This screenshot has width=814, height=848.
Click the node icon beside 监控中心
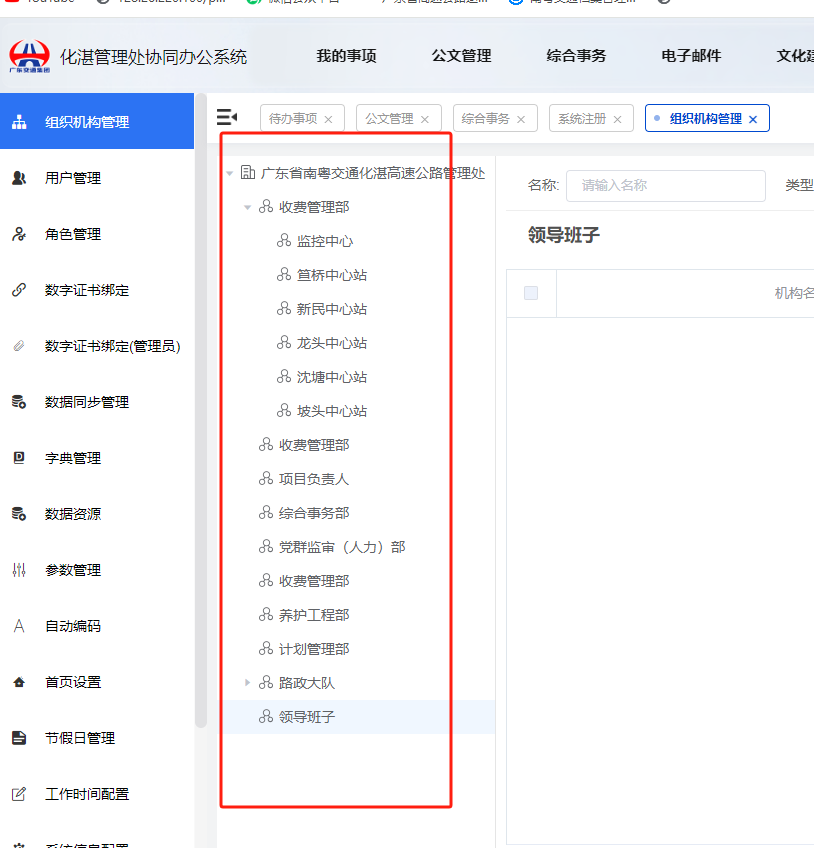284,241
